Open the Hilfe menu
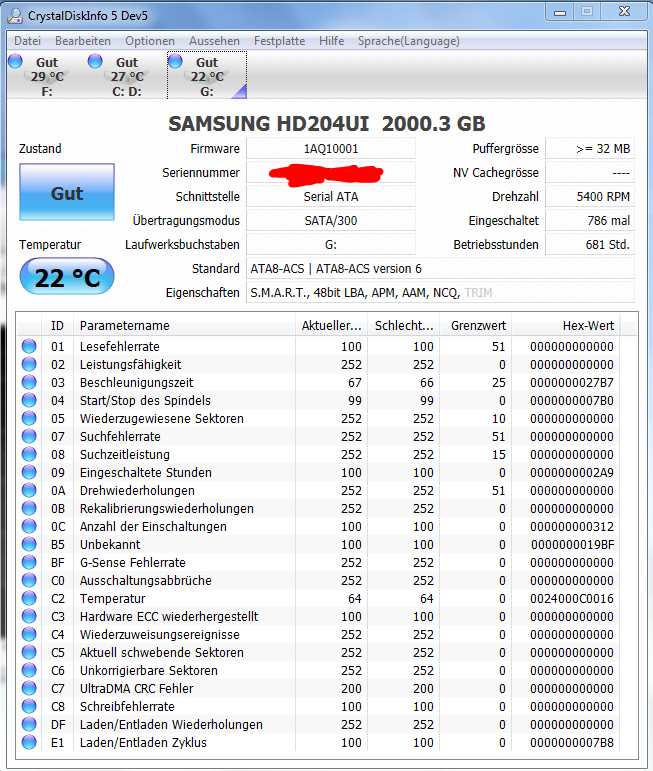 click(331, 41)
